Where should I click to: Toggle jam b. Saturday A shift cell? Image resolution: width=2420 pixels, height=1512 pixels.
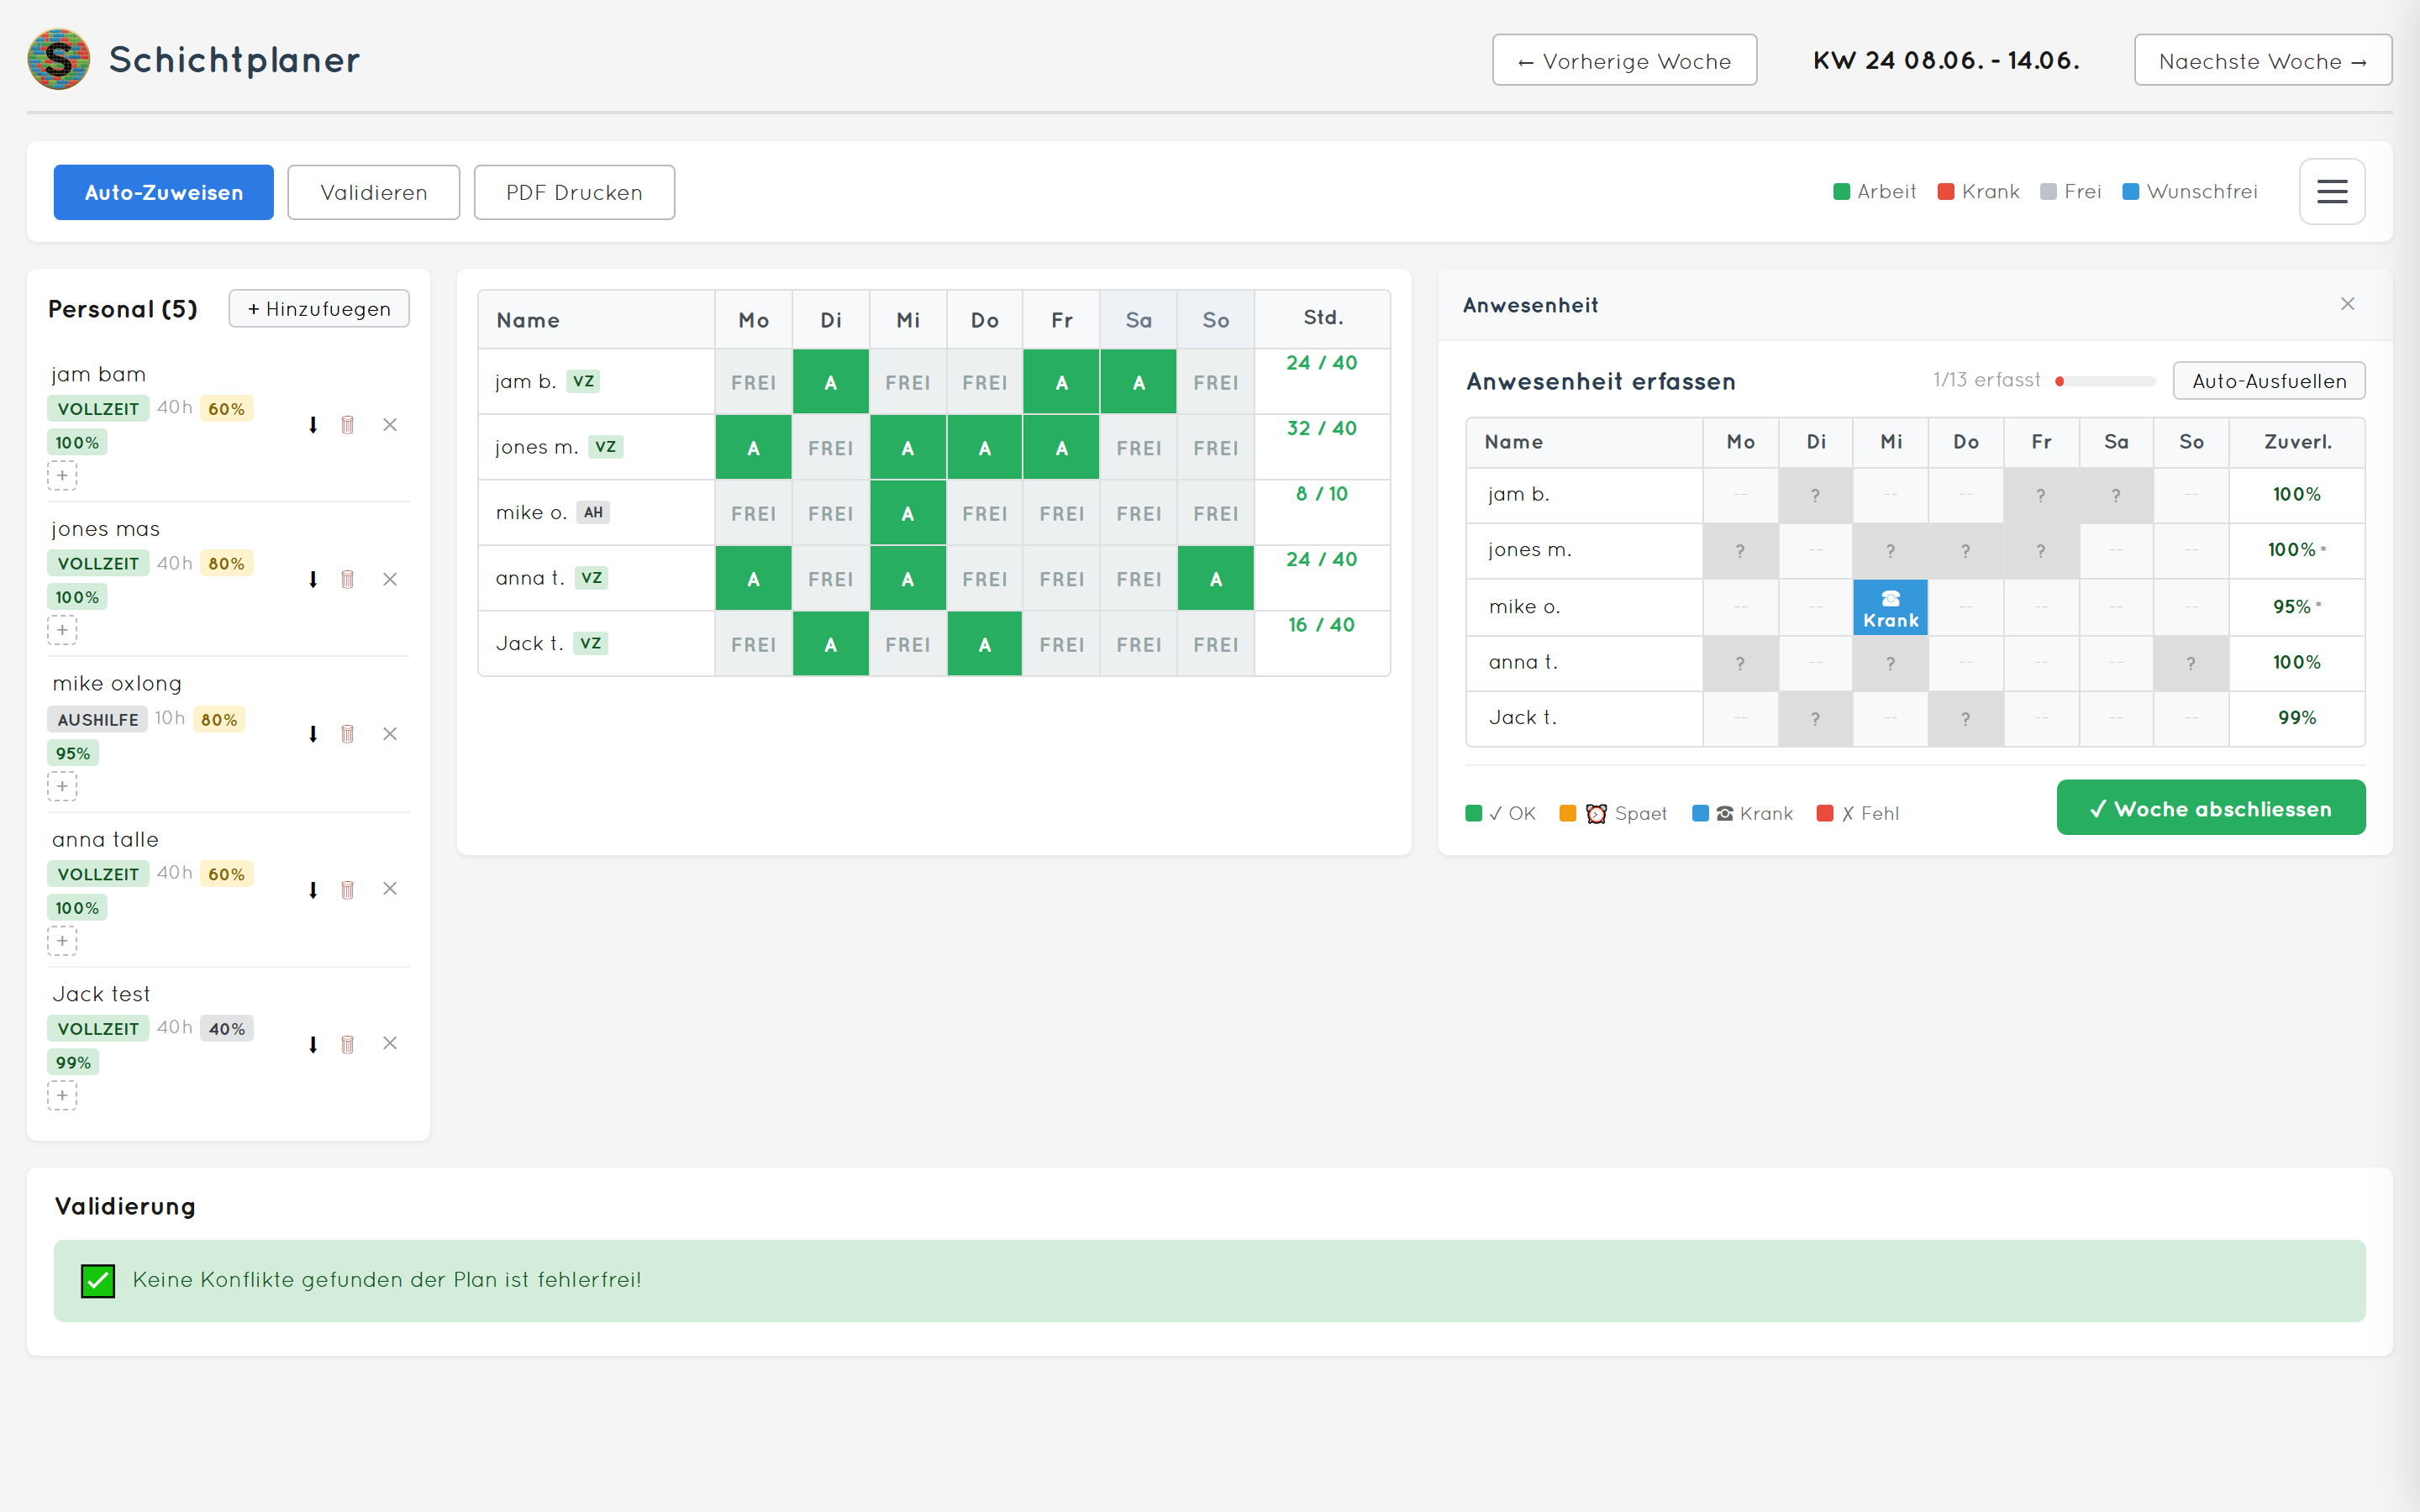[x=1139, y=382]
